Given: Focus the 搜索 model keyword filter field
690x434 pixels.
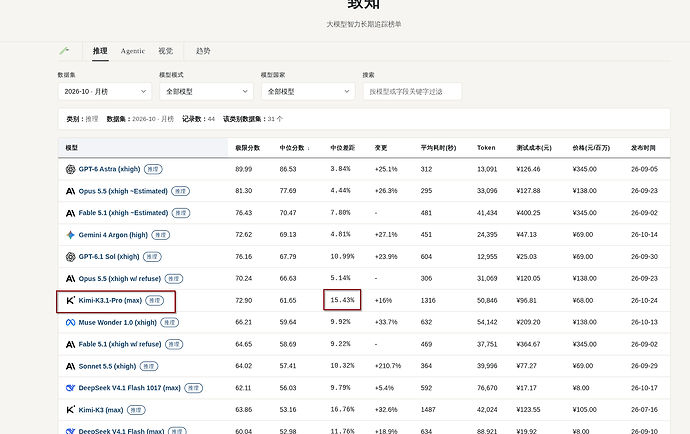Looking at the screenshot, I should pos(412,92).
